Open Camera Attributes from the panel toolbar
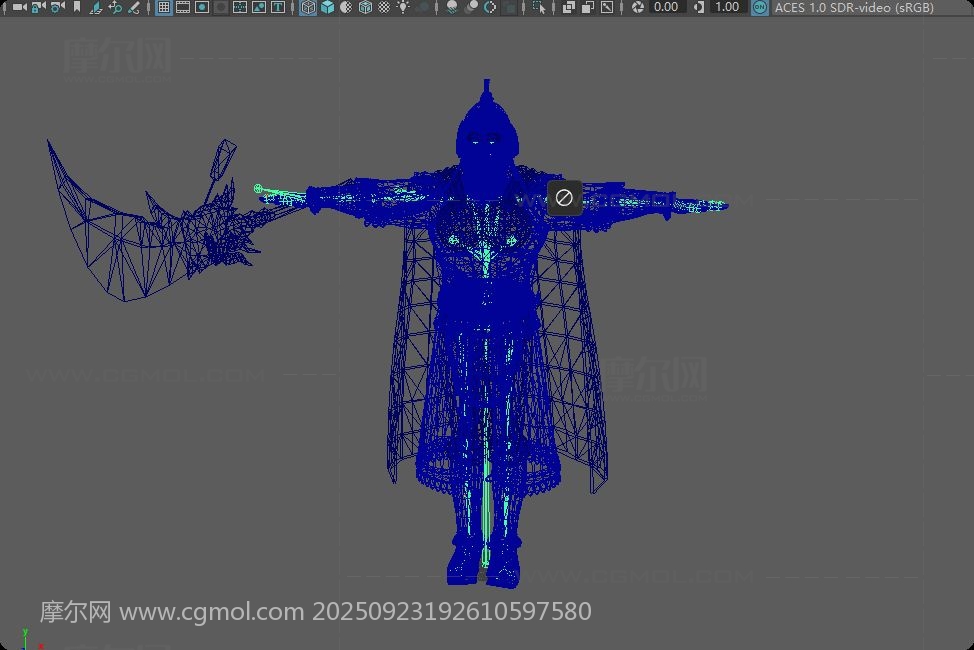This screenshot has width=974, height=650. pyautogui.click(x=57, y=7)
